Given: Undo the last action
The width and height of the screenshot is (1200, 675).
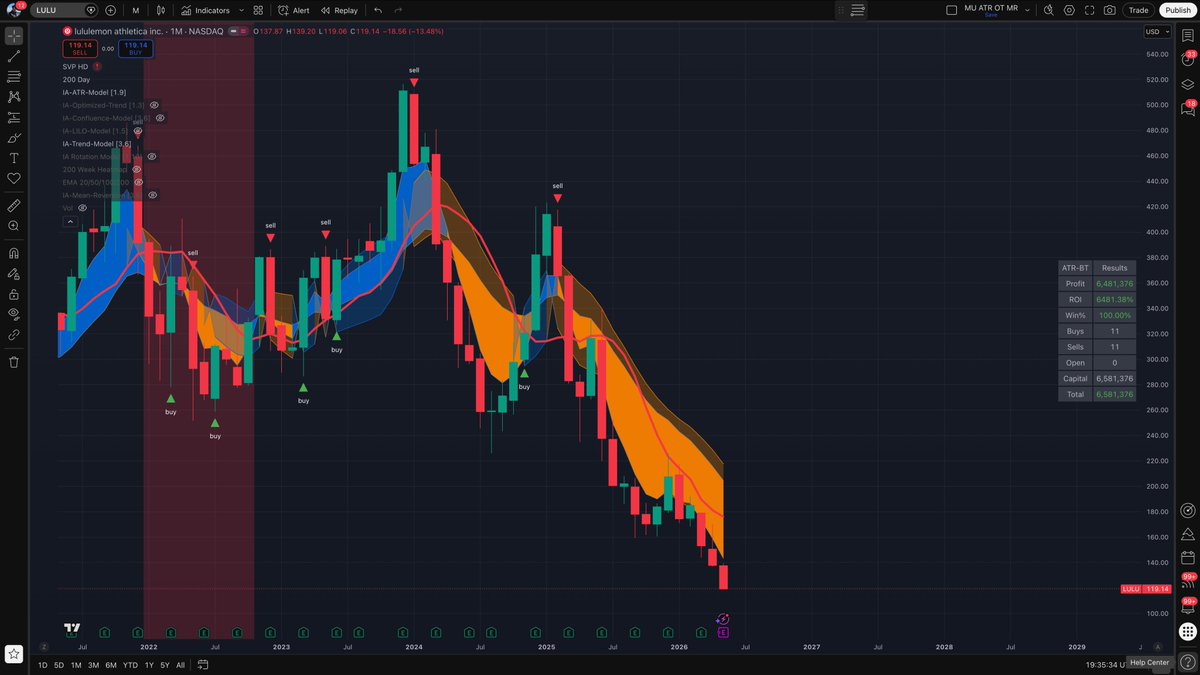Looking at the screenshot, I should pos(378,10).
